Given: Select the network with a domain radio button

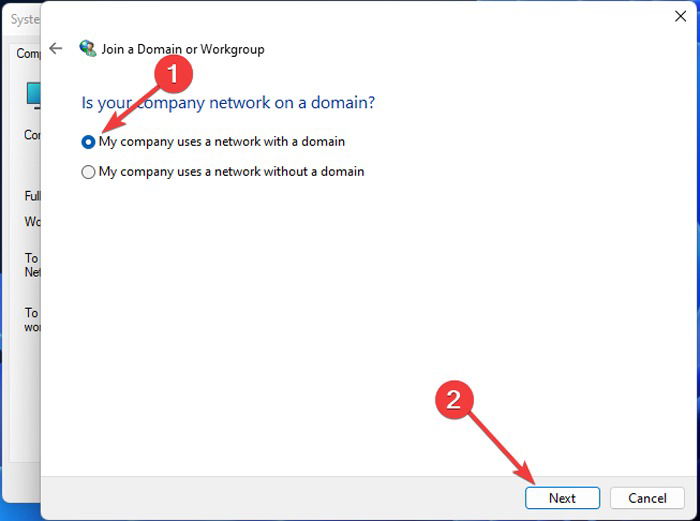Looking at the screenshot, I should click(88, 142).
